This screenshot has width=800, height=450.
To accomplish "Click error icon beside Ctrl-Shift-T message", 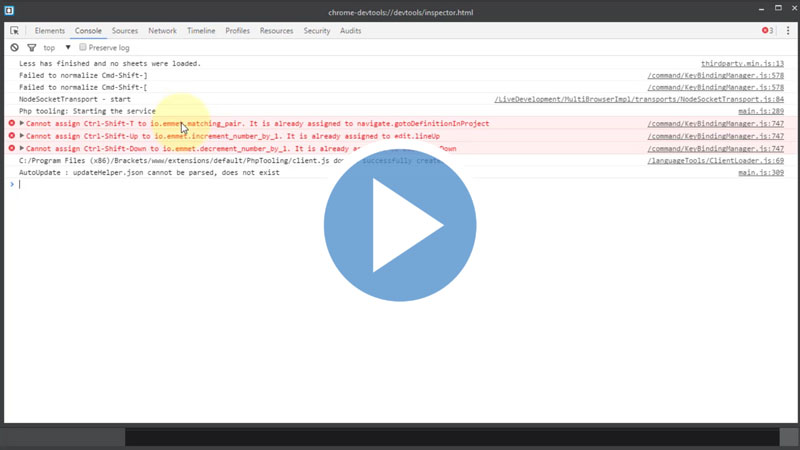I will [x=12, y=123].
